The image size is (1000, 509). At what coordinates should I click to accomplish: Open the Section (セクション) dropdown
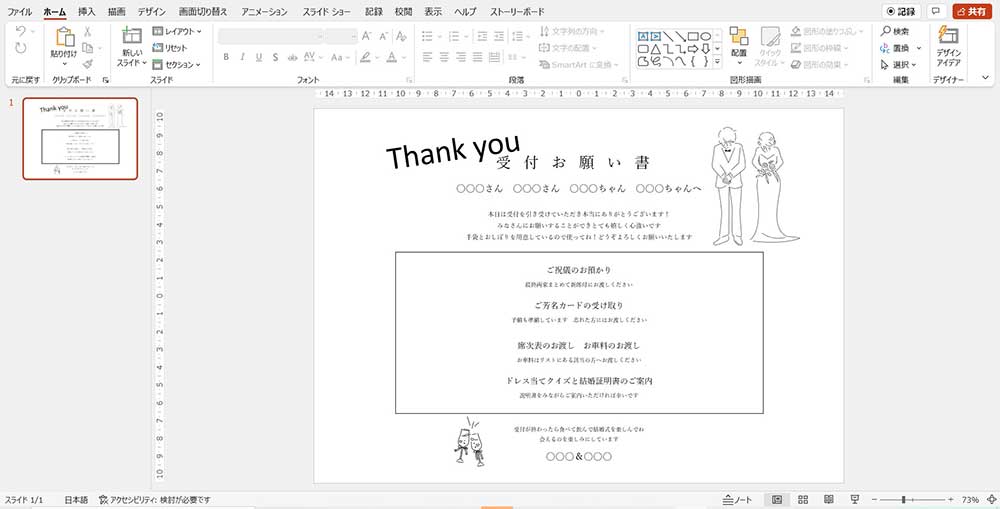point(177,64)
